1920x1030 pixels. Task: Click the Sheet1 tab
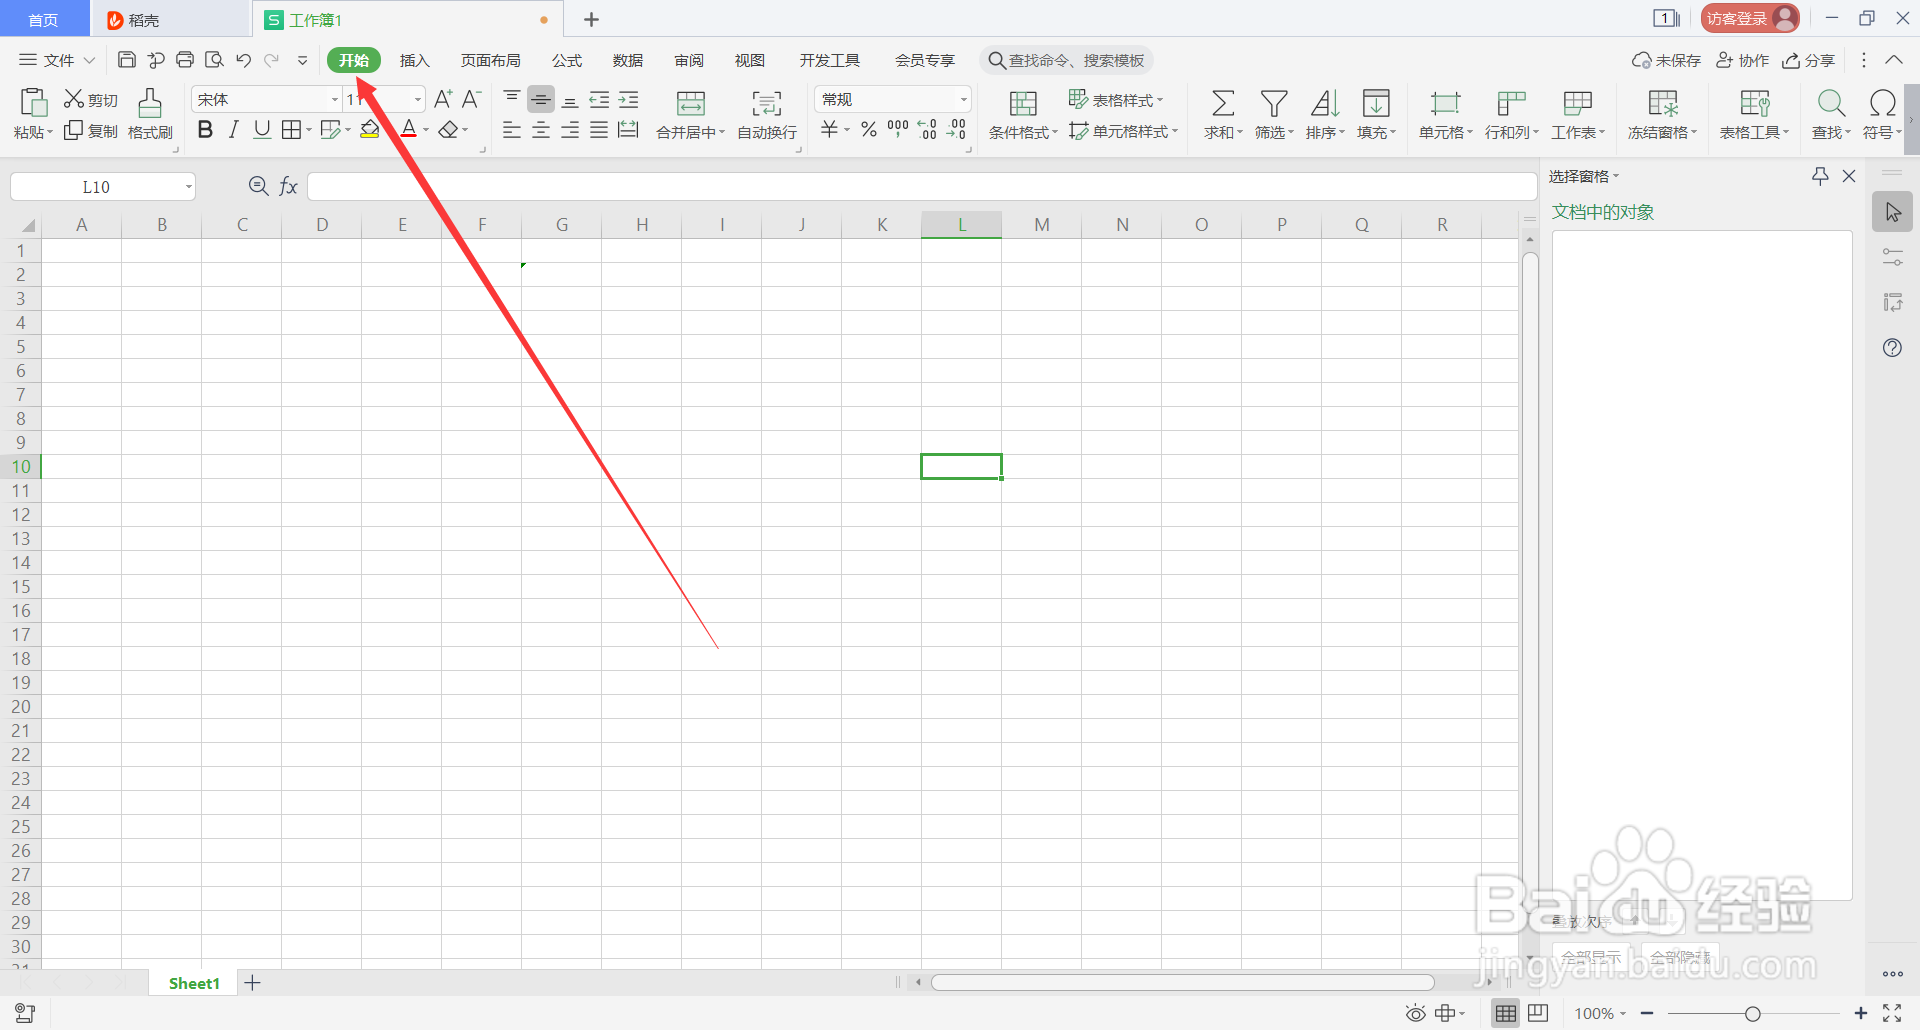tap(194, 983)
